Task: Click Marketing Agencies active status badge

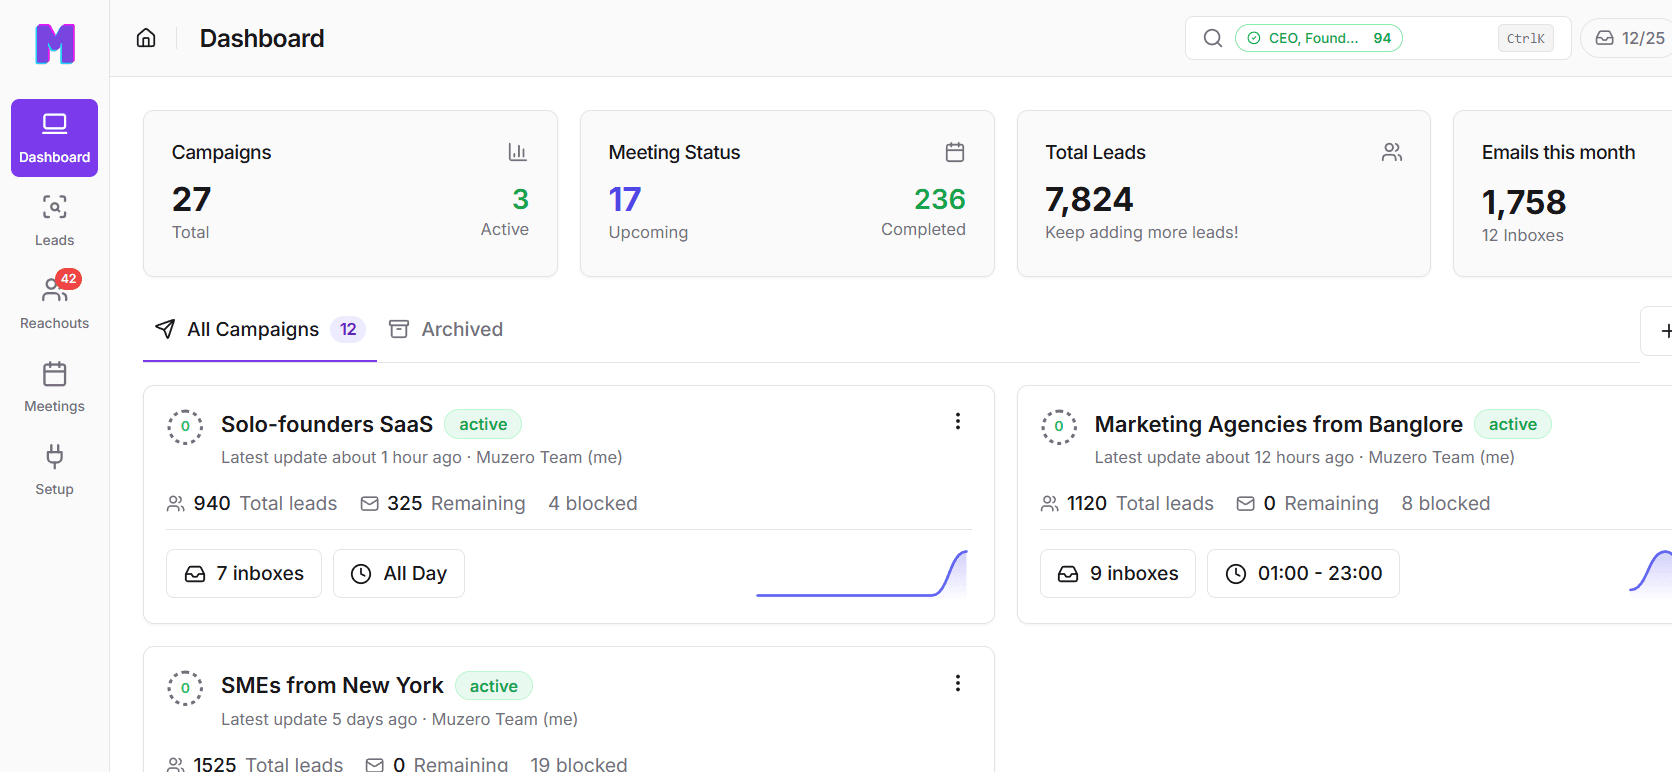Action: 1513,425
